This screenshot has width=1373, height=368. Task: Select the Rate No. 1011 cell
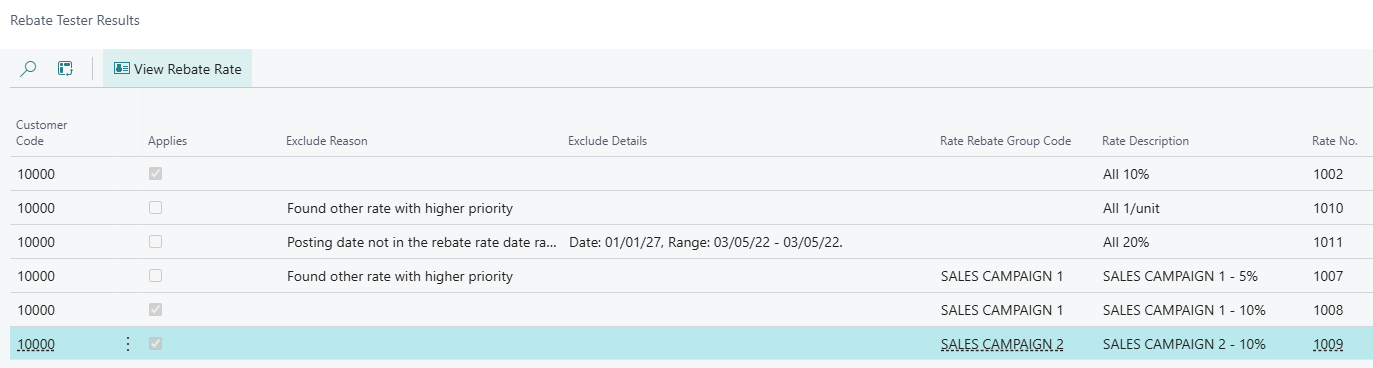1328,242
